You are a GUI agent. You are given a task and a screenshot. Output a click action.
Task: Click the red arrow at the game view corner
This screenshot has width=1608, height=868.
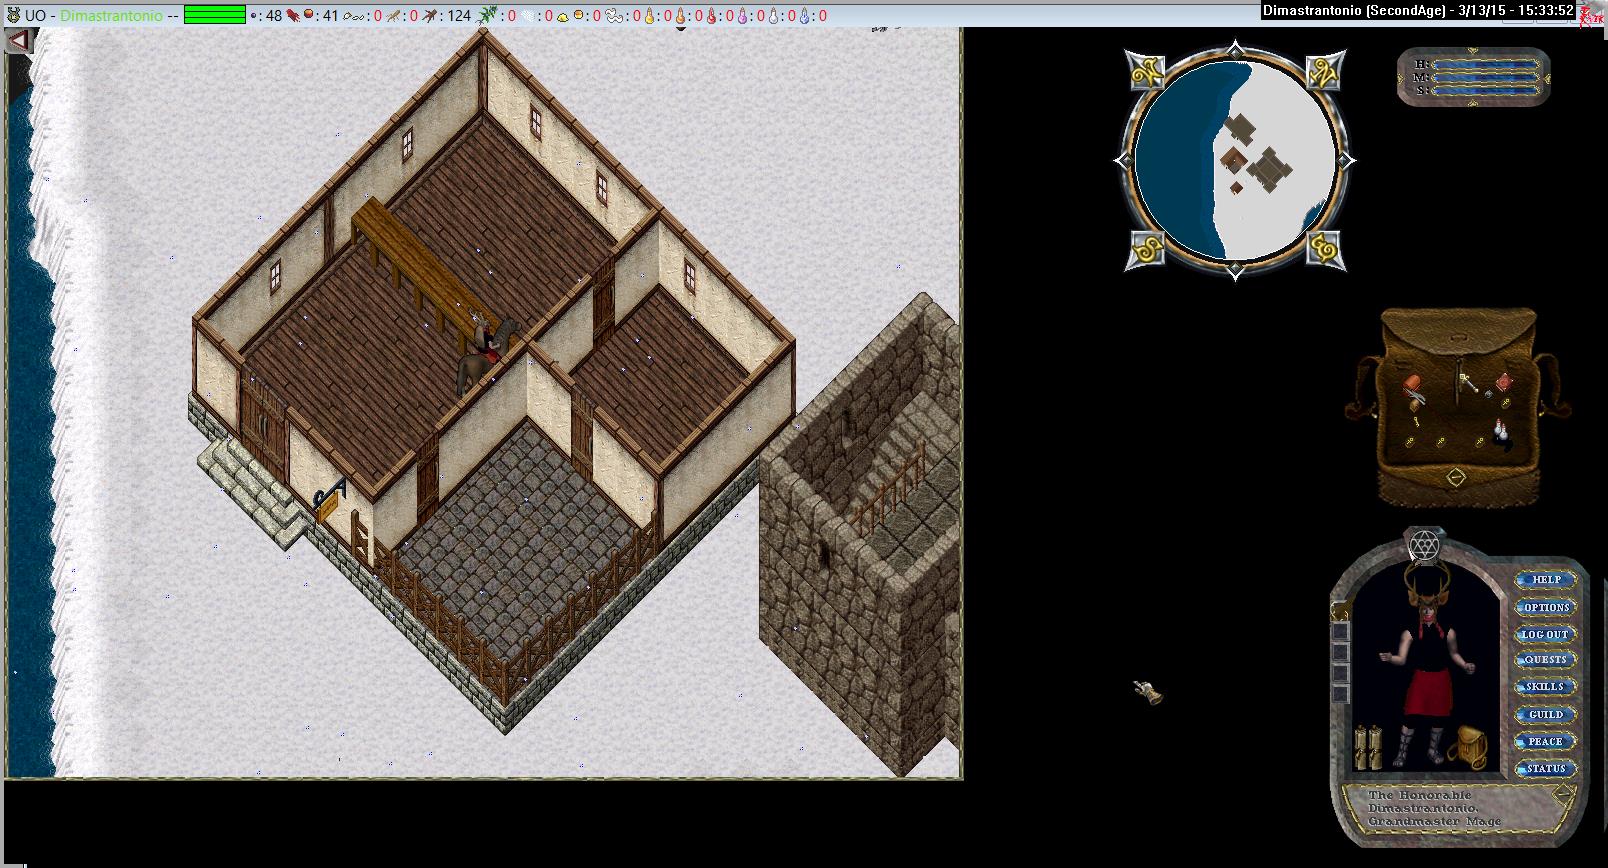tap(20, 42)
